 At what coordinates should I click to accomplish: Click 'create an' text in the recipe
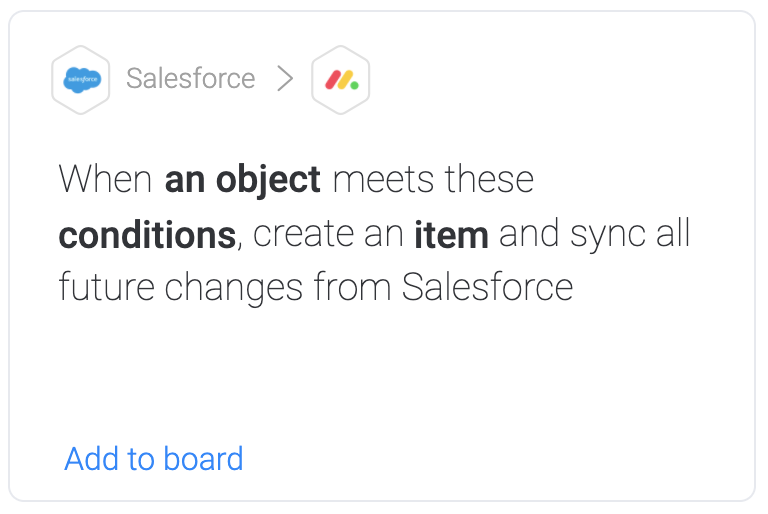point(328,234)
